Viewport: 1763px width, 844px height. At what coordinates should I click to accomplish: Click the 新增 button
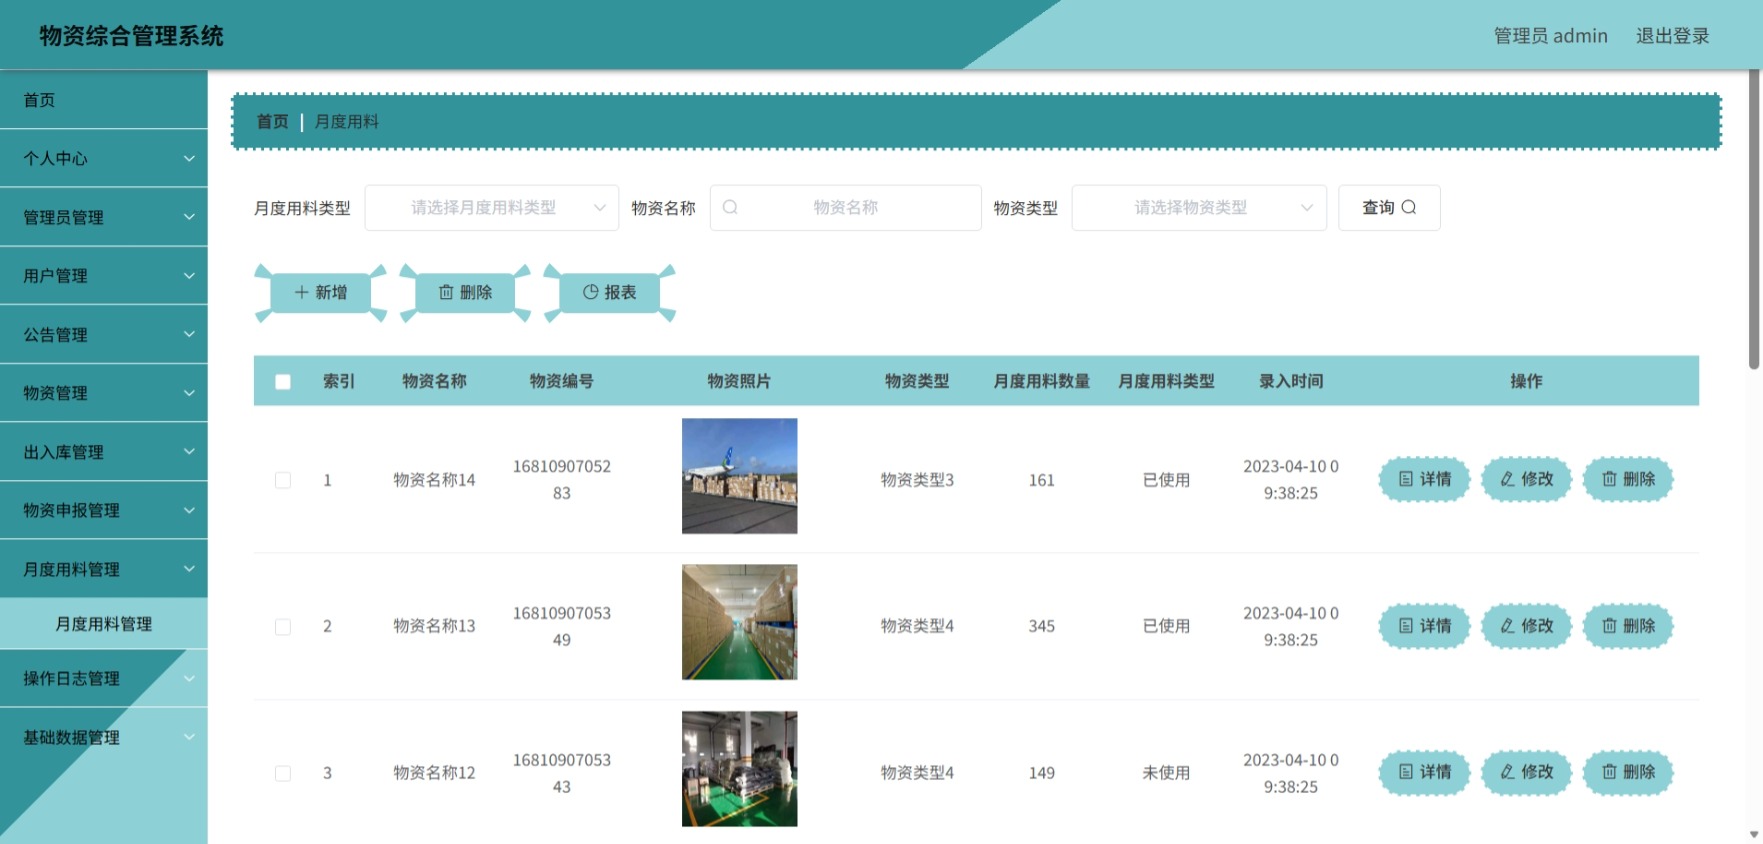pos(321,292)
